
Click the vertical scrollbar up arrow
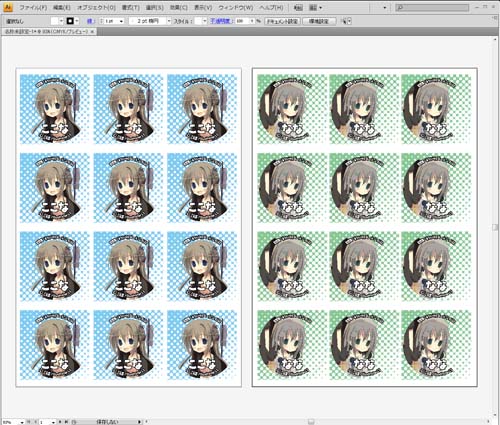pos(495,40)
